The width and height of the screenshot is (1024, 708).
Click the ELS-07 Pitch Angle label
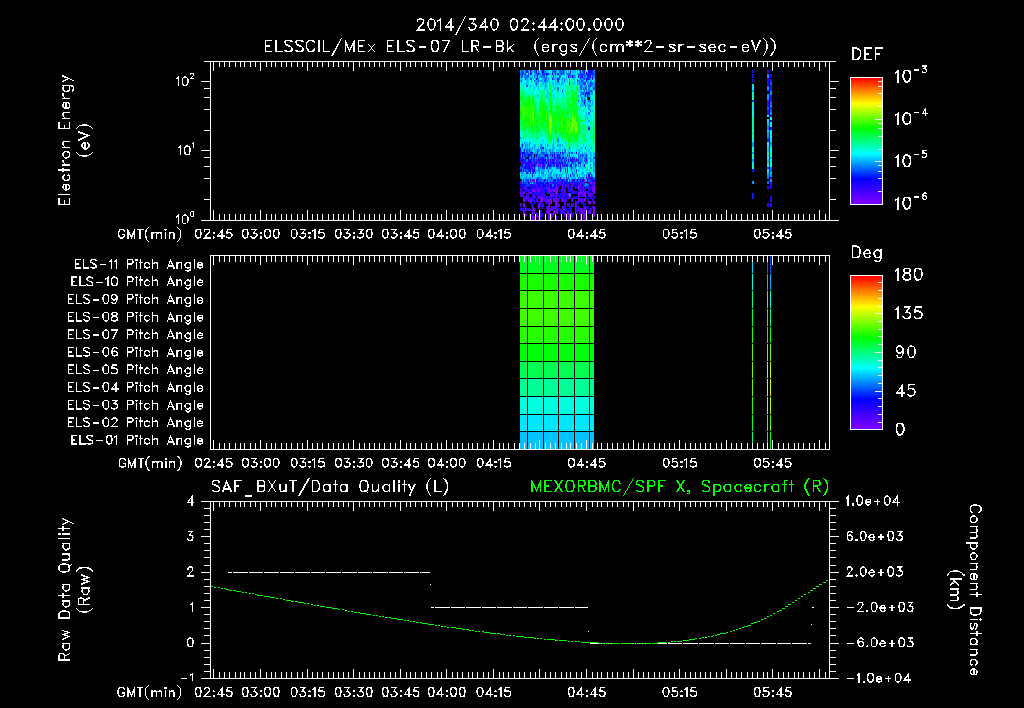(x=135, y=334)
